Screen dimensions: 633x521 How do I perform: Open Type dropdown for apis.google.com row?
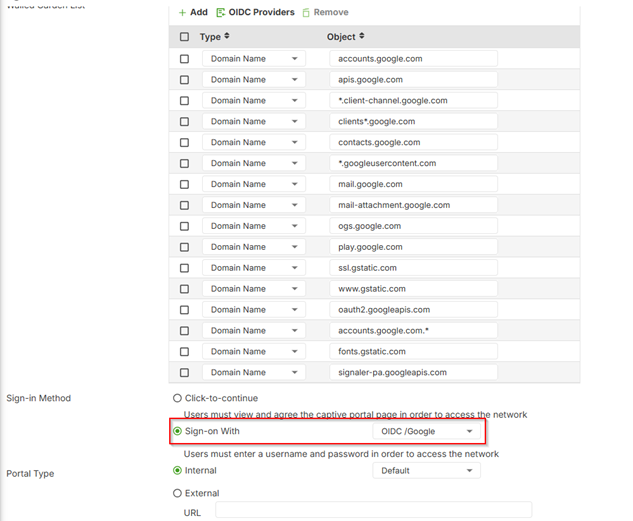(x=254, y=80)
